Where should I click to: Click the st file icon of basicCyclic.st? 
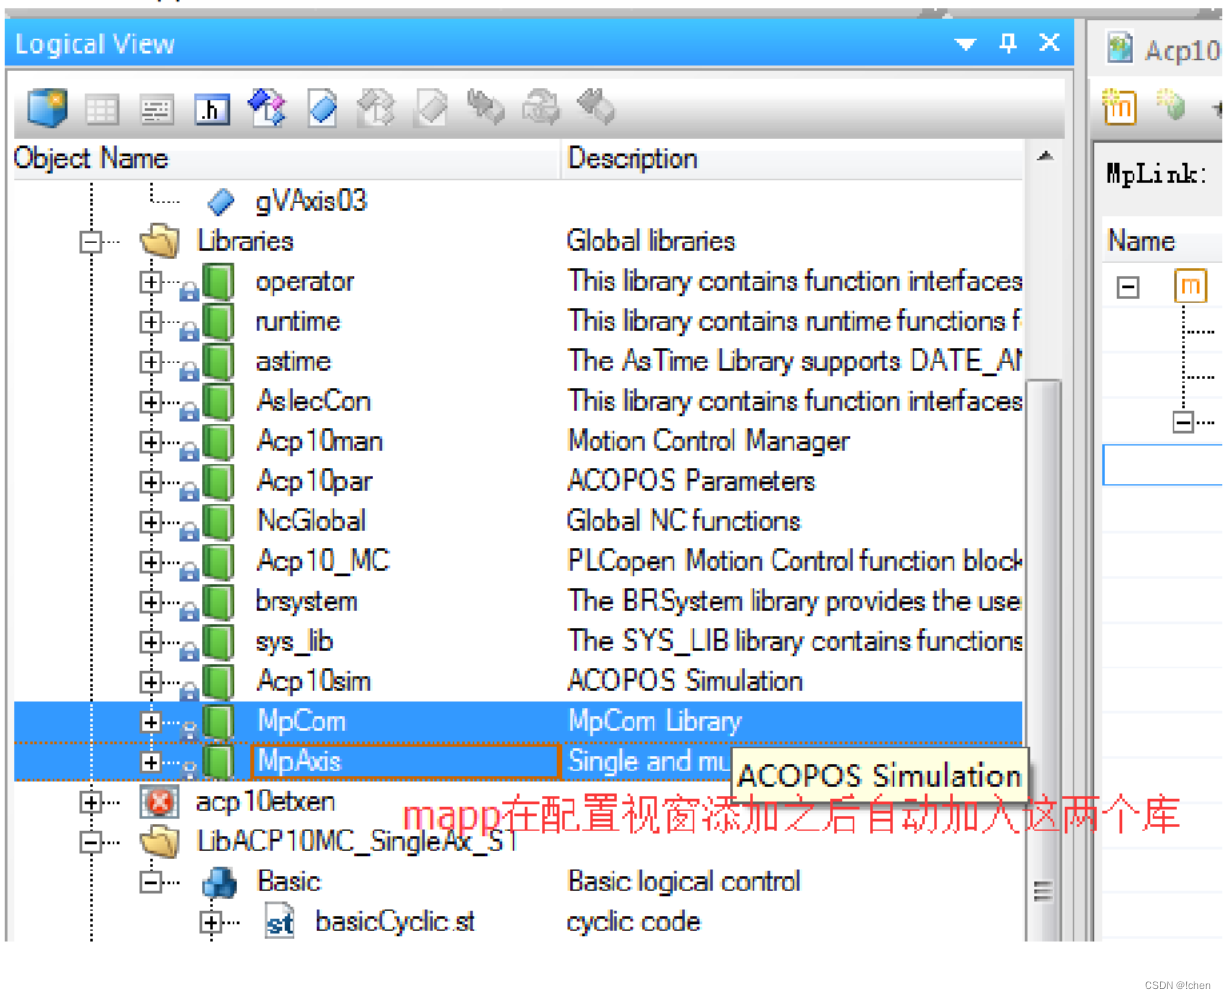click(x=279, y=922)
